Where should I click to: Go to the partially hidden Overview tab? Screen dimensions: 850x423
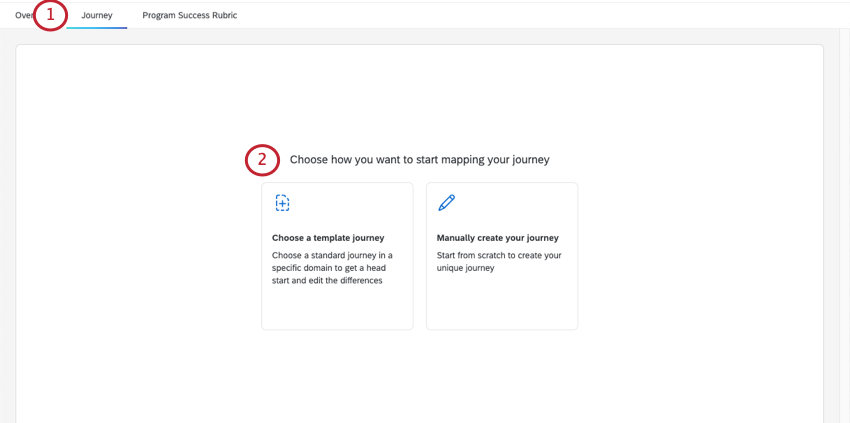click(x=23, y=16)
